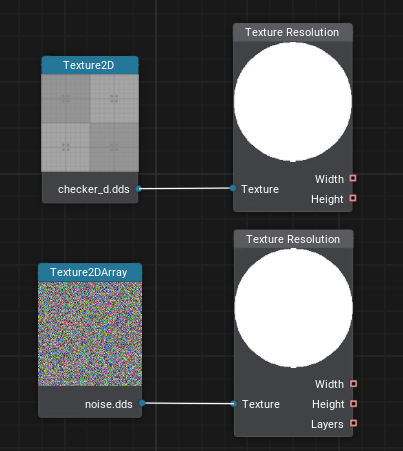
Task: Click Texture input port on top Texture Resolution node
Action: [x=233, y=188]
